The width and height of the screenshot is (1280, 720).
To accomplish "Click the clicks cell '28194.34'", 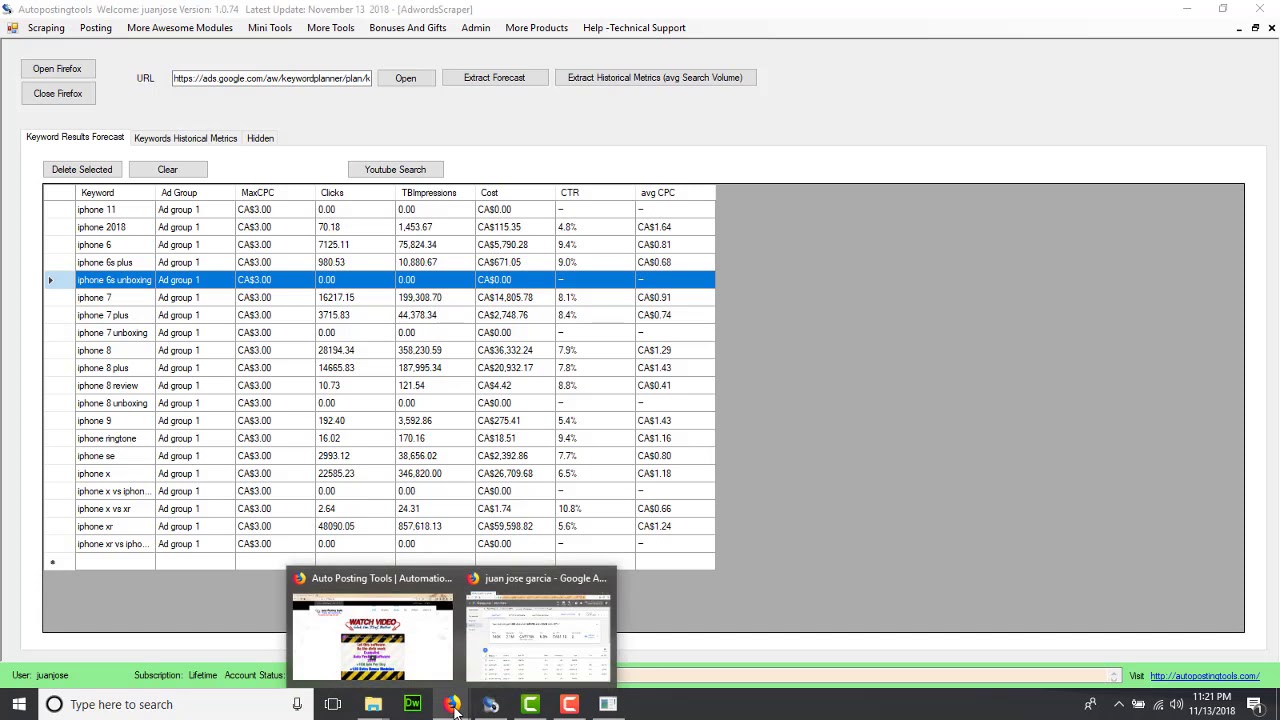I will point(355,351).
